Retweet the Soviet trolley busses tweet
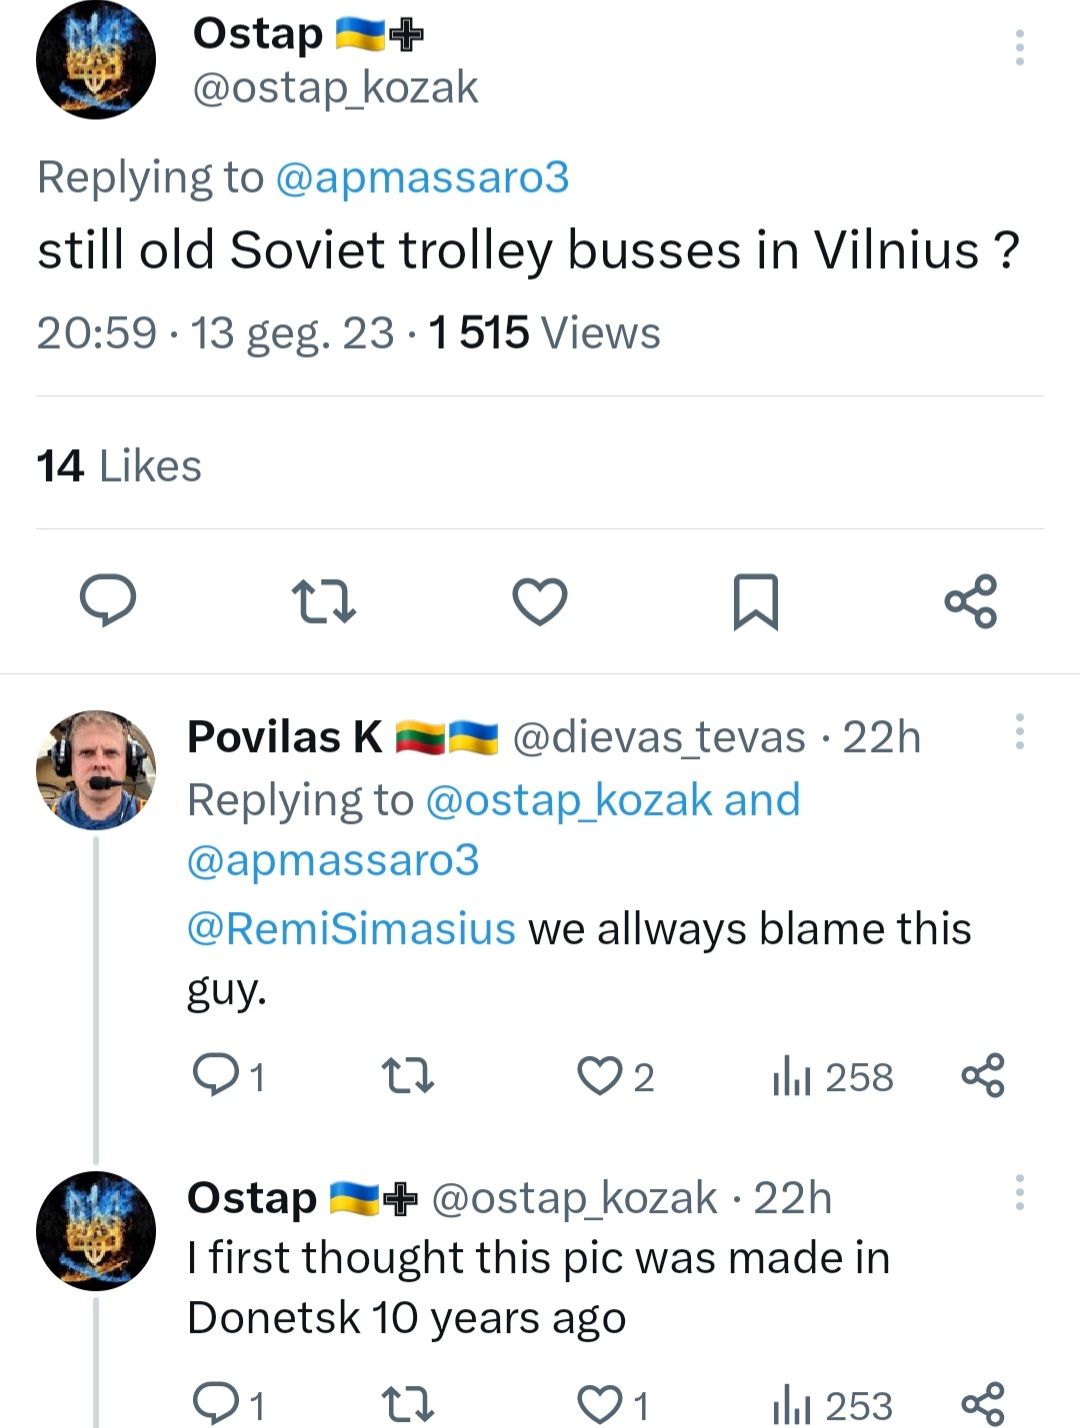Viewport: 1080px width, 1428px height. (x=323, y=603)
